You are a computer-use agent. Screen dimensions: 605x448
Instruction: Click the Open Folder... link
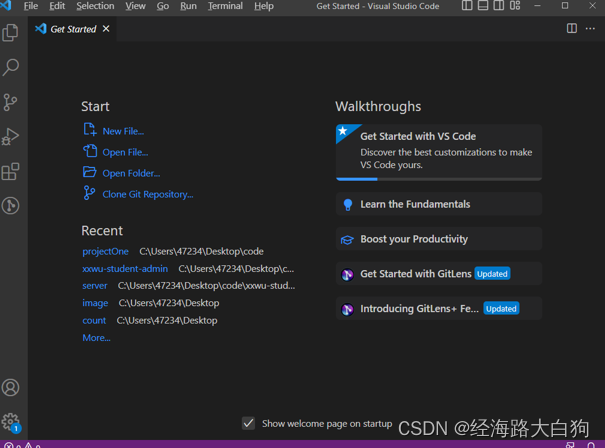(131, 173)
